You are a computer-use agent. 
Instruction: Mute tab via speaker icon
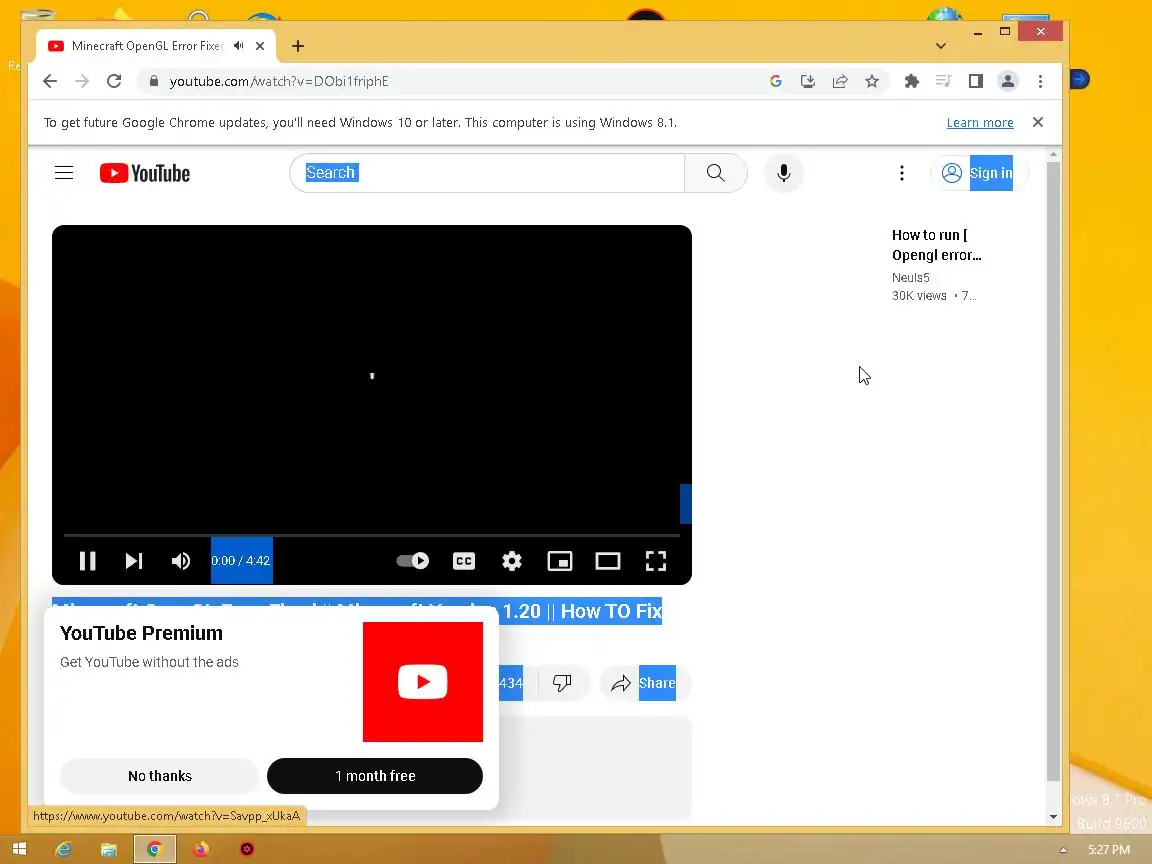238,46
